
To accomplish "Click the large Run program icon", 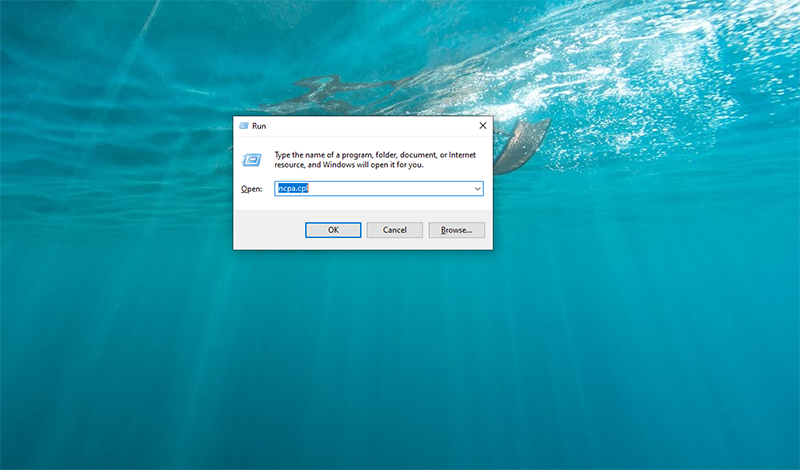I will (252, 160).
